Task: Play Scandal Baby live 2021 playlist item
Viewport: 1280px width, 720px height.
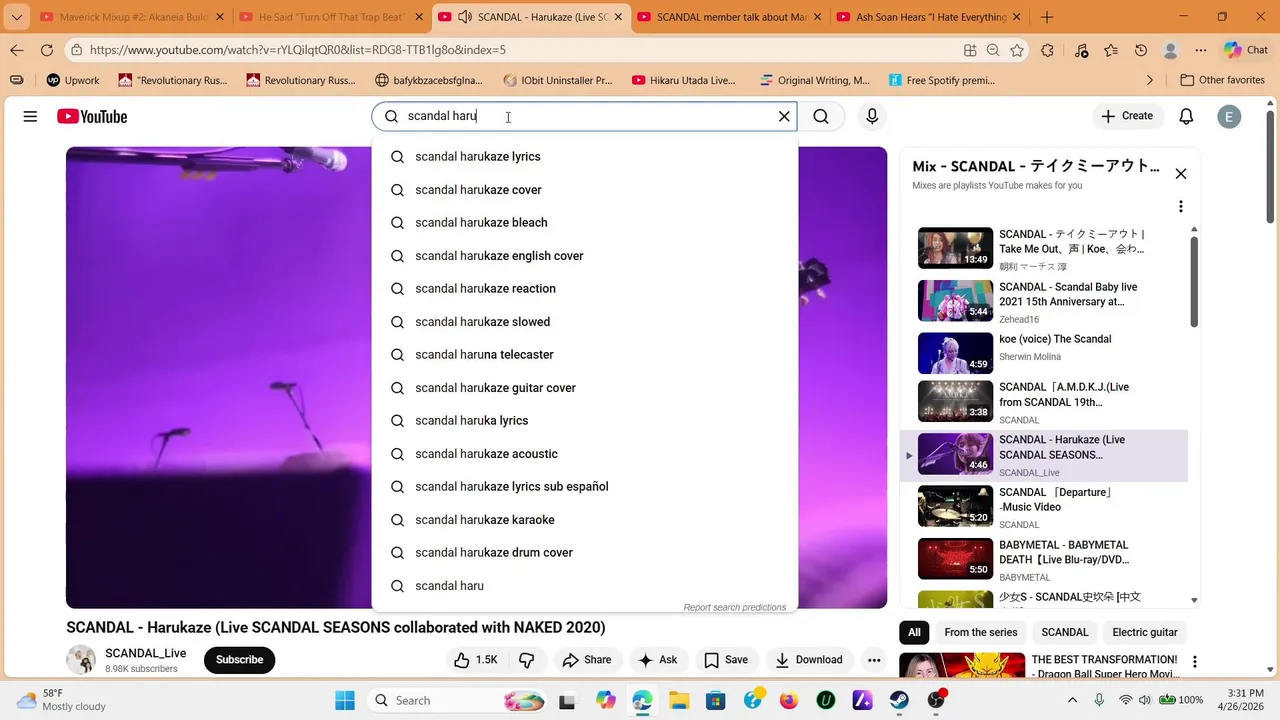Action: (1043, 301)
